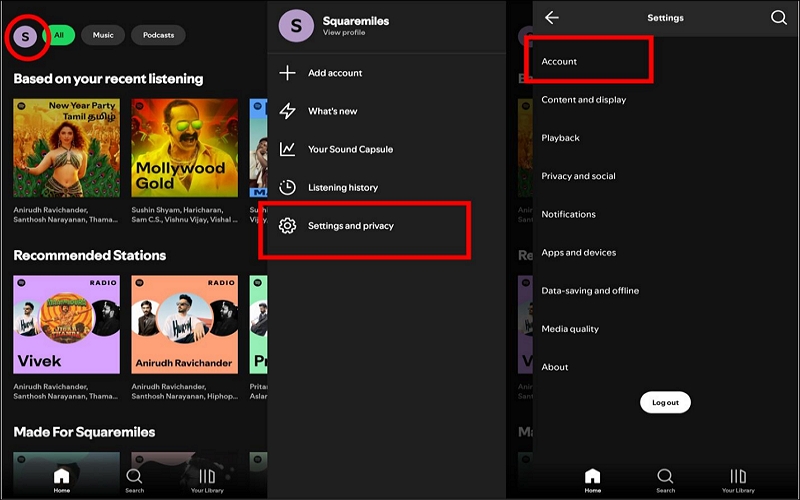Click caption under Anirudh Ravichander radio card
The height and width of the screenshot is (500, 800).
point(184,391)
